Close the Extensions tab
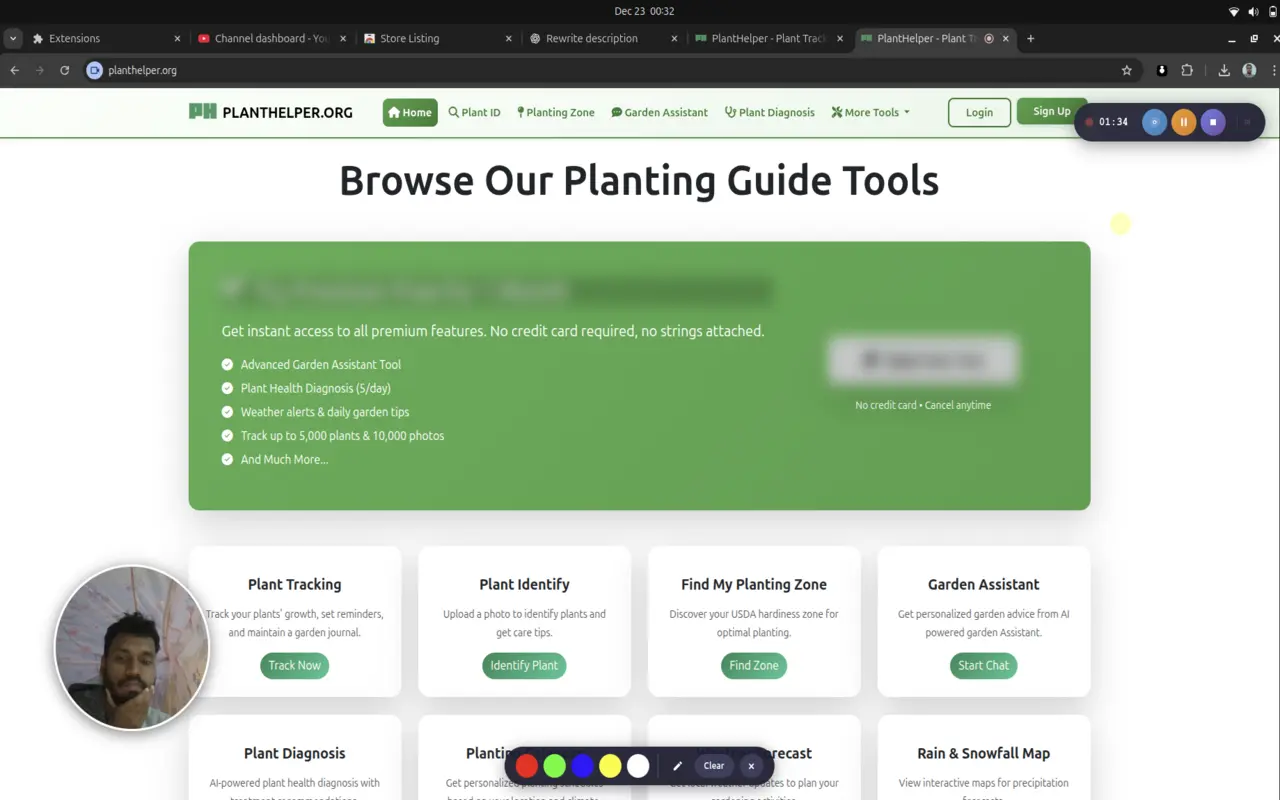The image size is (1280, 800). click(177, 38)
